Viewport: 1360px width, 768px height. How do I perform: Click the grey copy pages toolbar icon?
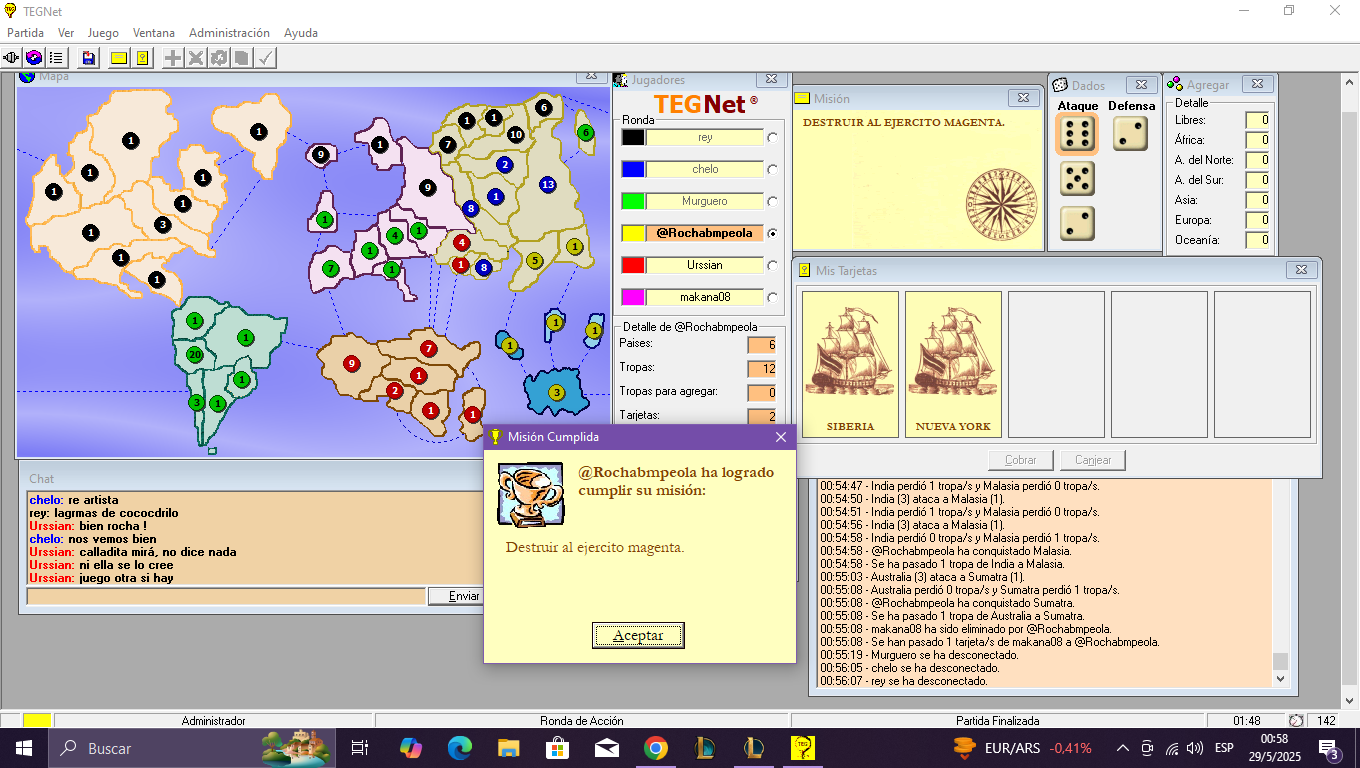[x=241, y=58]
